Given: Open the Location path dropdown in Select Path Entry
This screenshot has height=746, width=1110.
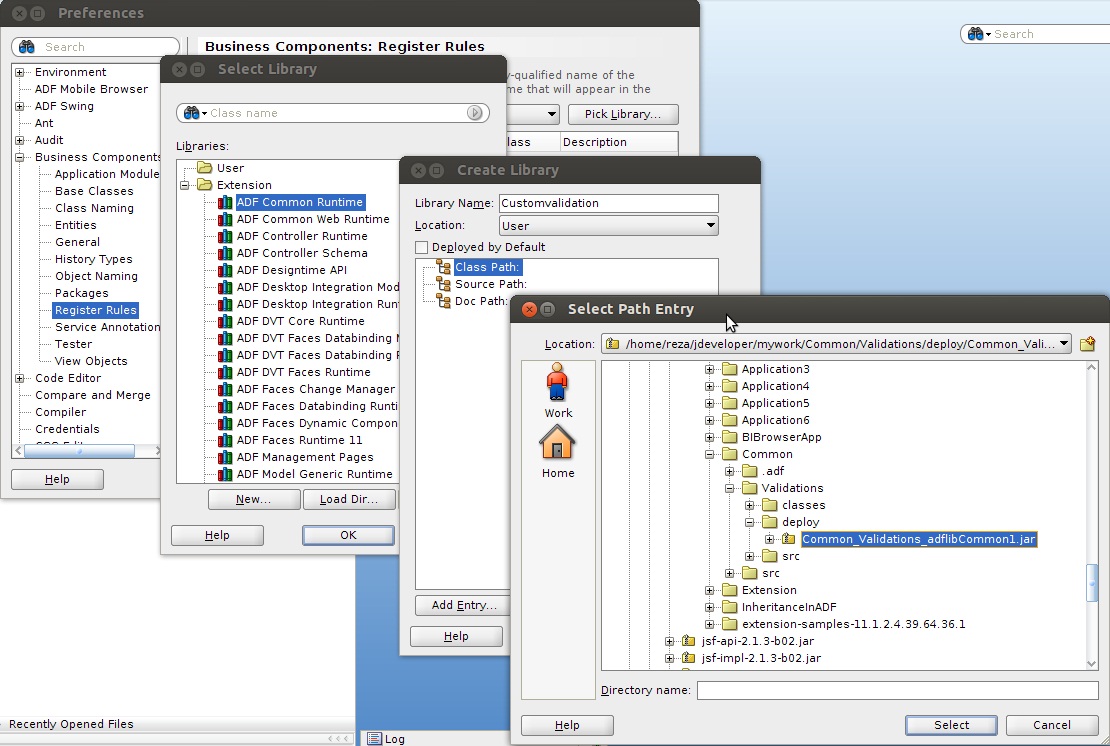Looking at the screenshot, I should [1061, 344].
